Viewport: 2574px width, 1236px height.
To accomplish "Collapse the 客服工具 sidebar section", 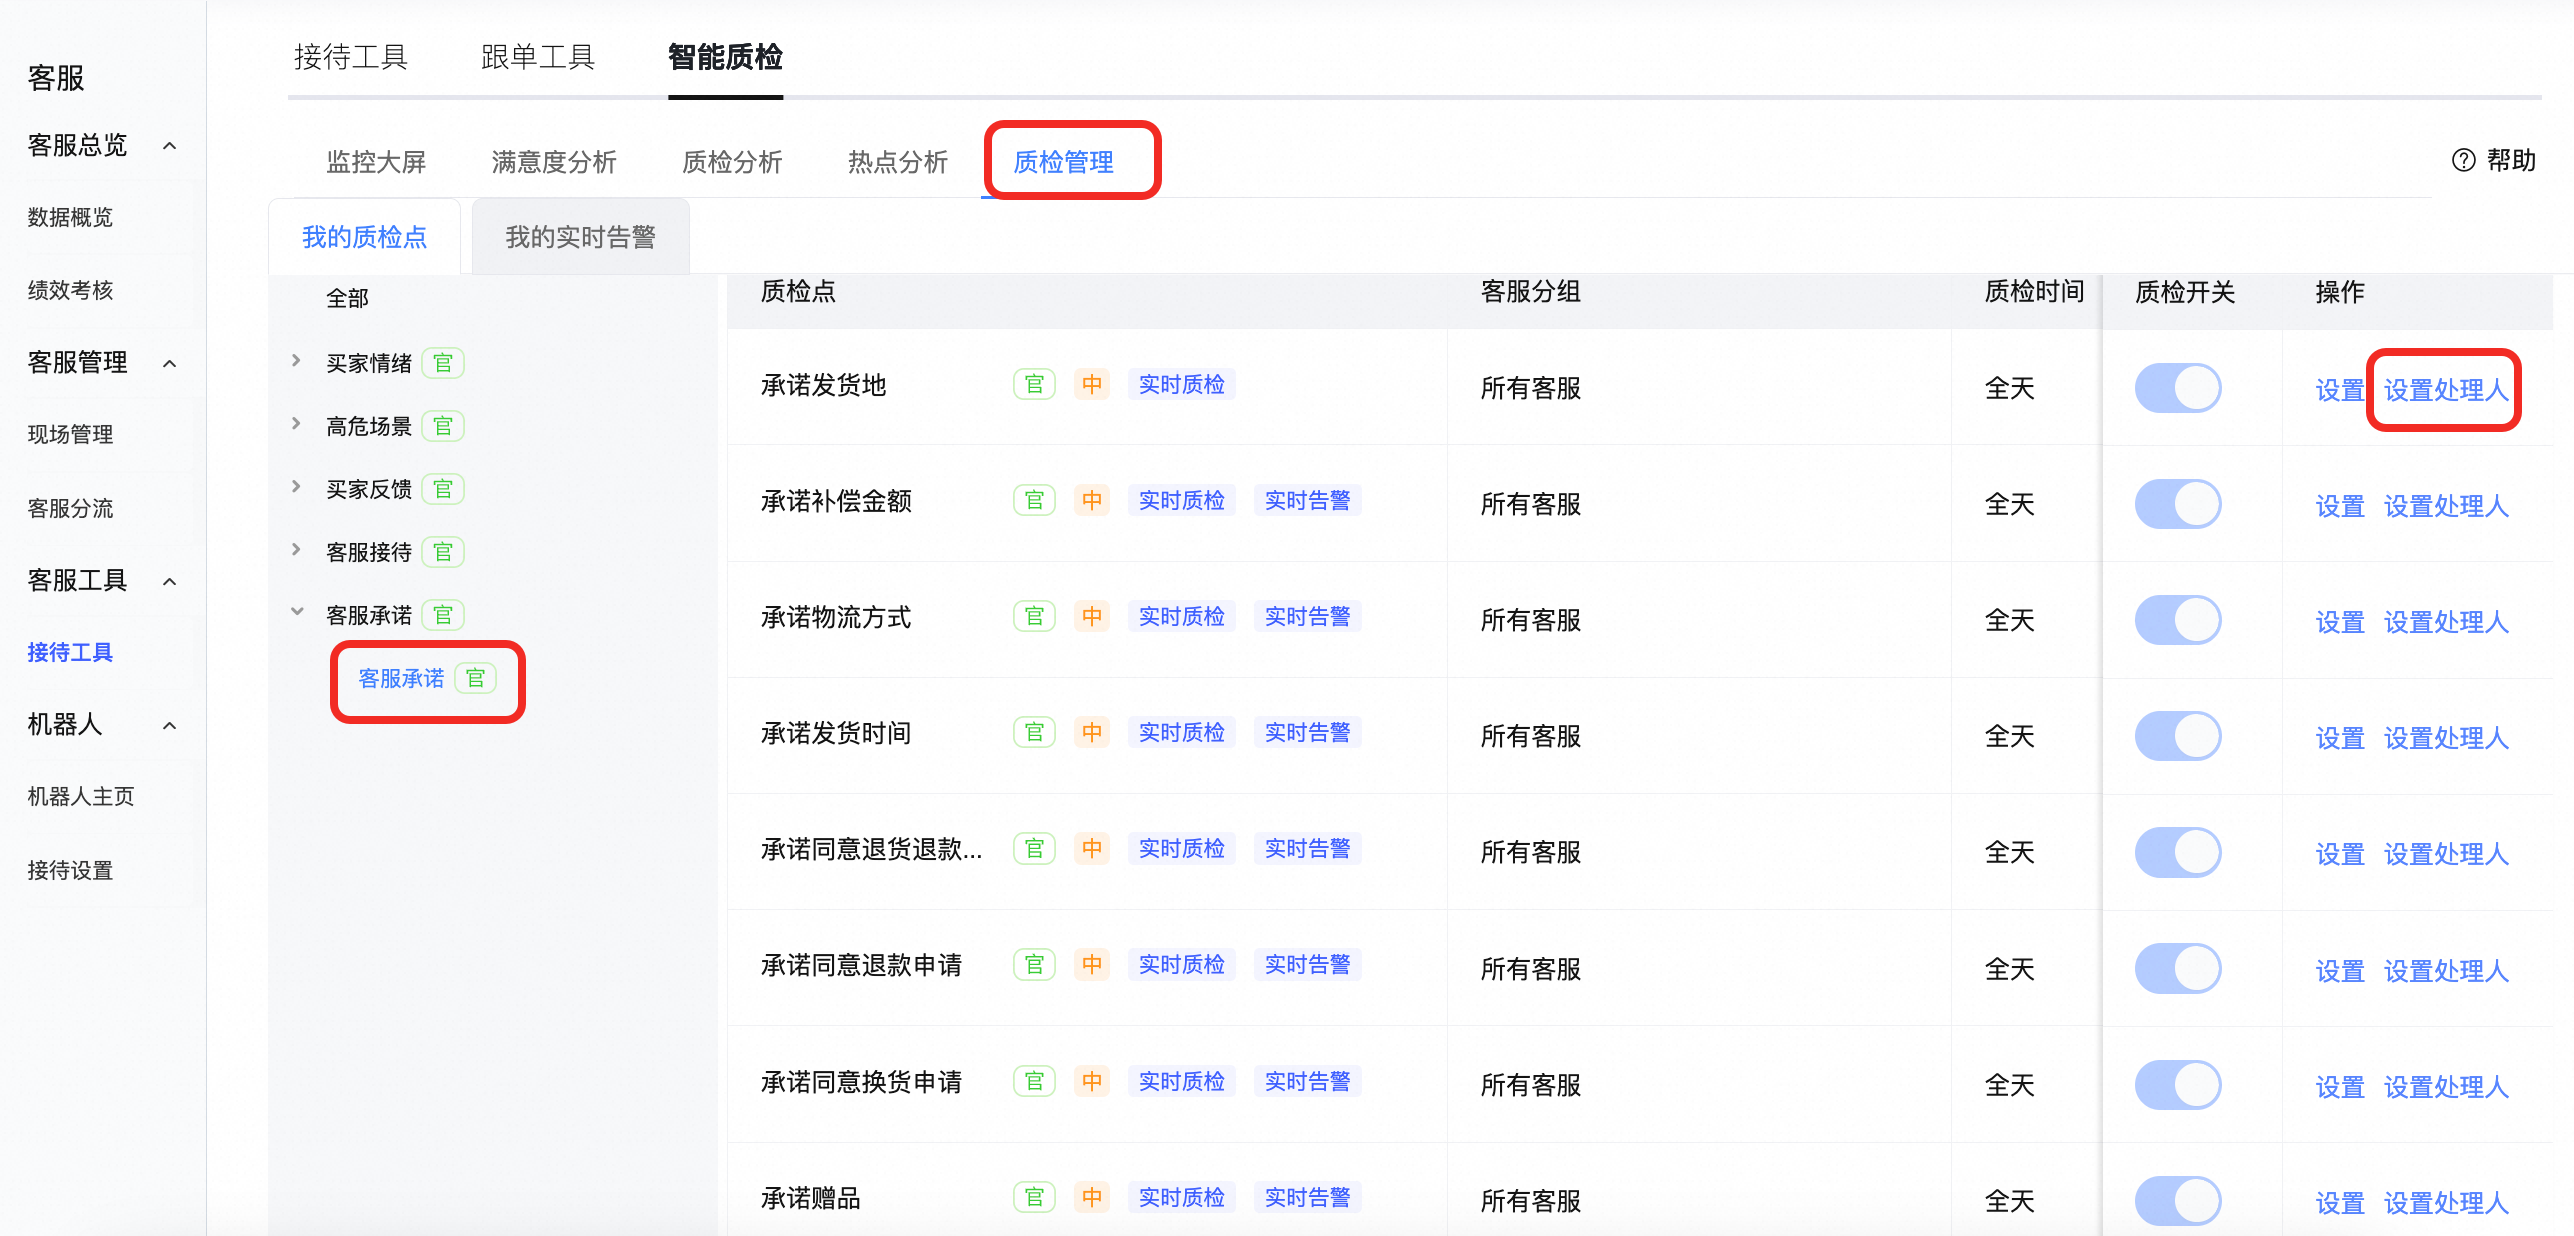I will [x=170, y=582].
